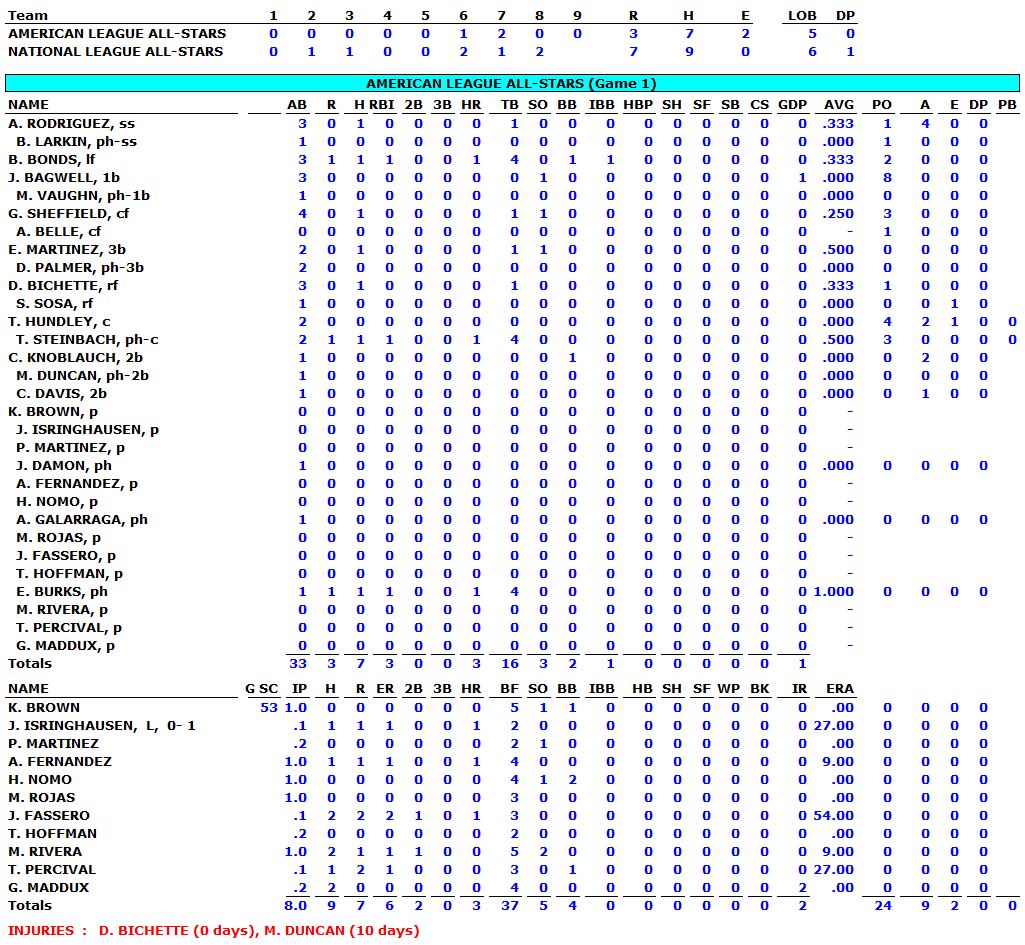Select M. RIVERA in pitching table
The width and height of the screenshot is (1025, 945).
pyautogui.click(x=45, y=852)
